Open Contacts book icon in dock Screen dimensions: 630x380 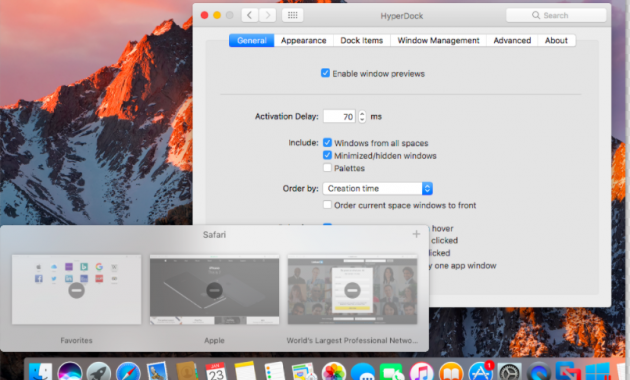point(187,372)
